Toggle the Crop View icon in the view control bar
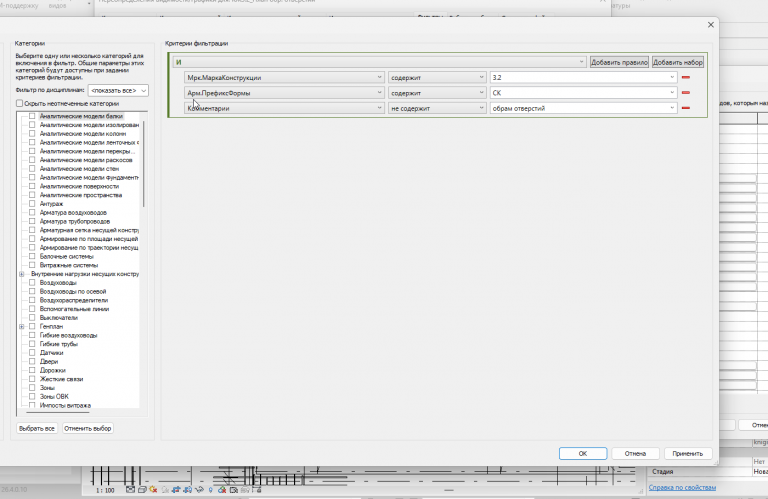The height and width of the screenshot is (499, 768). click(x=176, y=490)
